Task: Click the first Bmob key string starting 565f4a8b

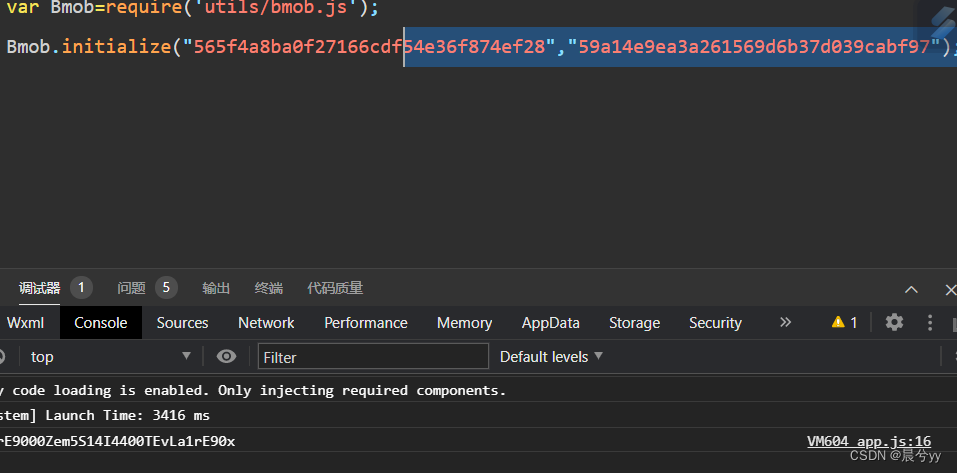Action: click(x=370, y=46)
